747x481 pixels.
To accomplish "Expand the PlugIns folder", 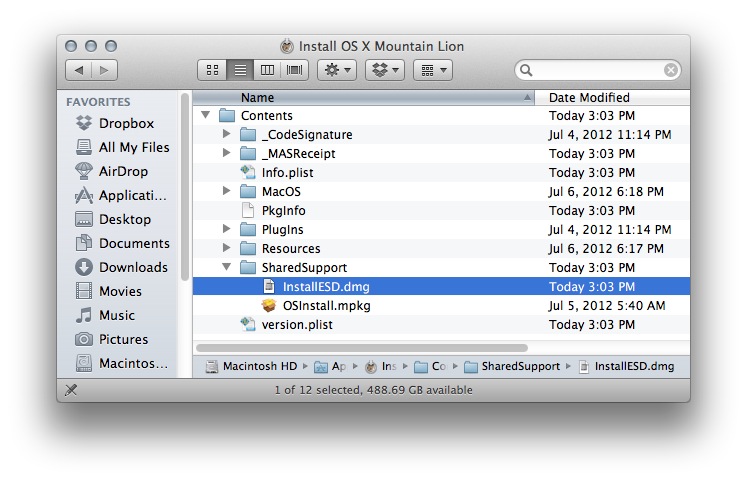I will coord(227,229).
